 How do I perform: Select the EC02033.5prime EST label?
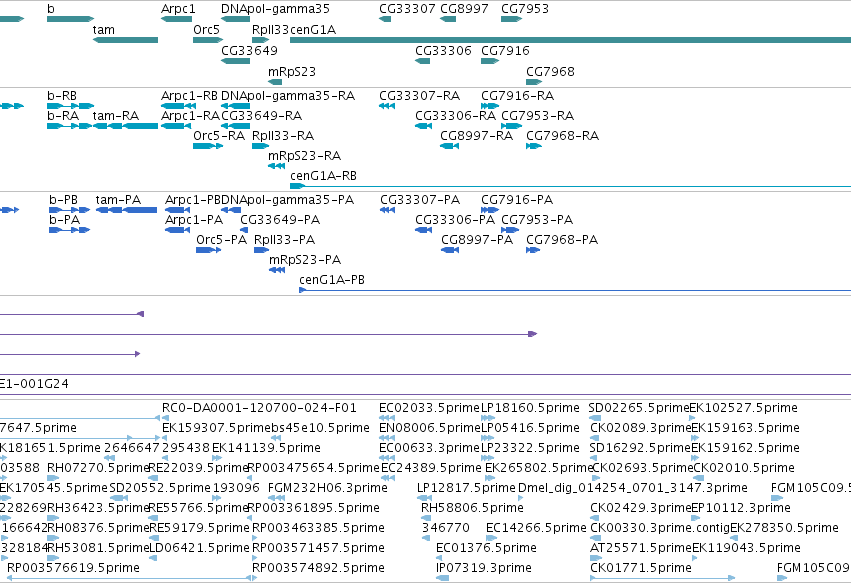430,408
